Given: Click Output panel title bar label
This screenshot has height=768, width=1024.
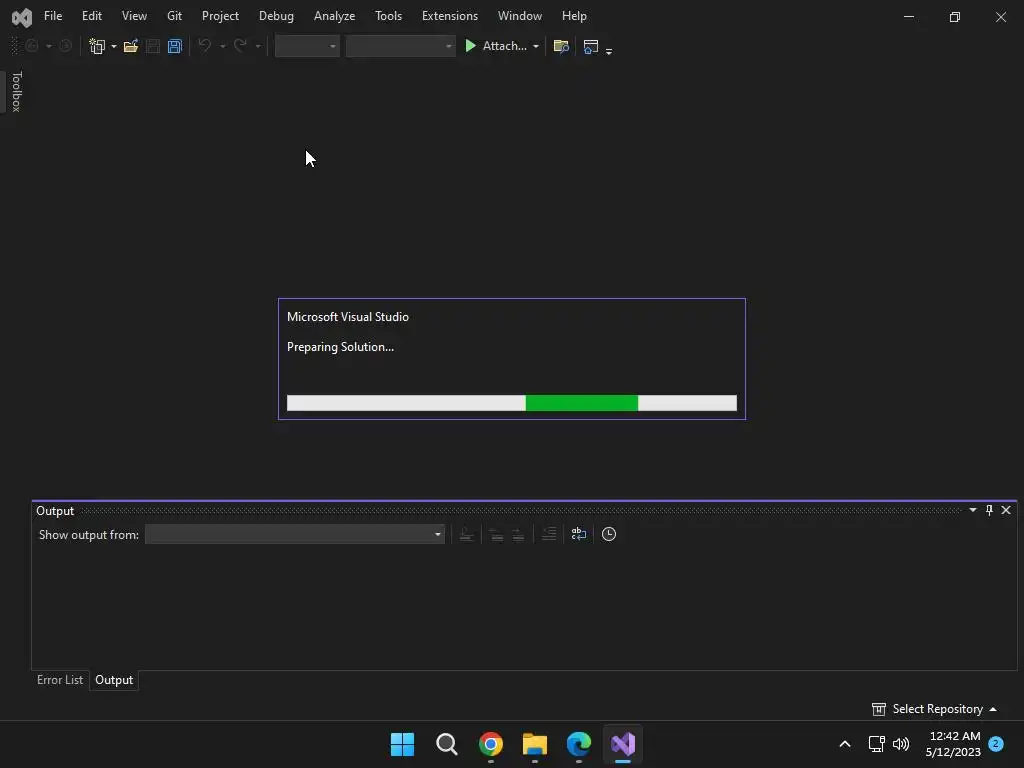Looking at the screenshot, I should tap(55, 511).
